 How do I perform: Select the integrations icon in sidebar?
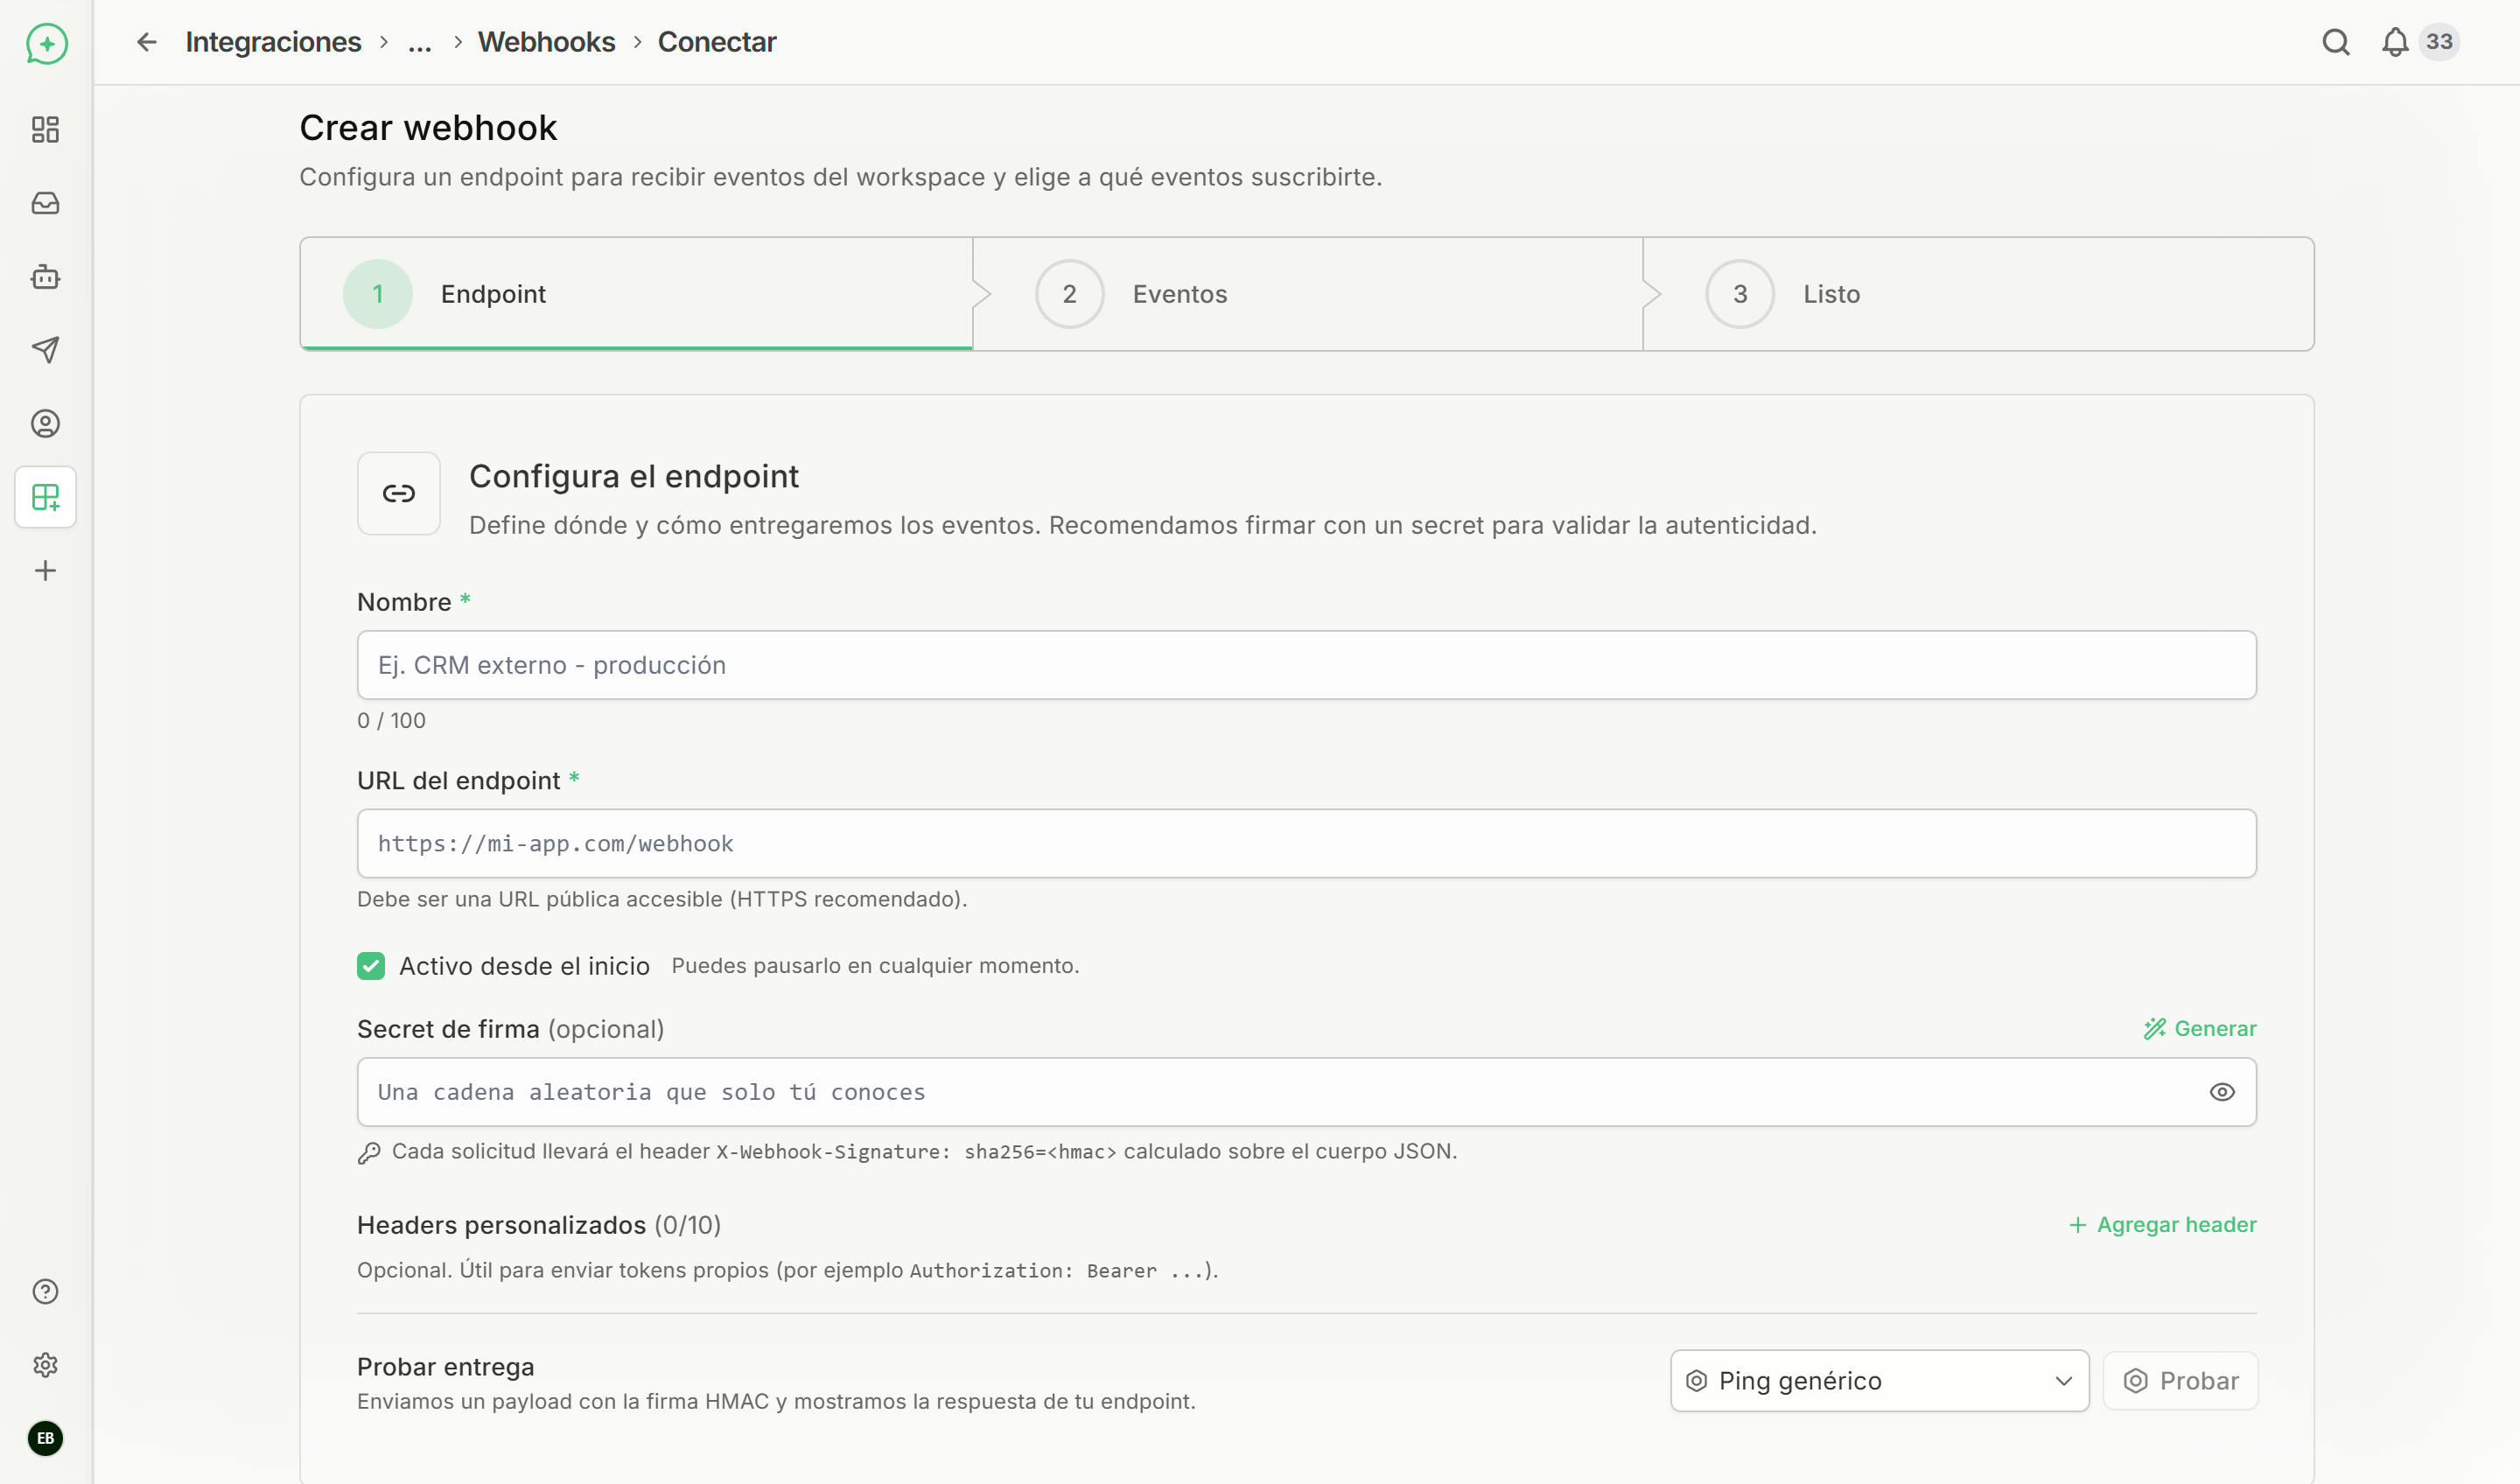coord(45,497)
